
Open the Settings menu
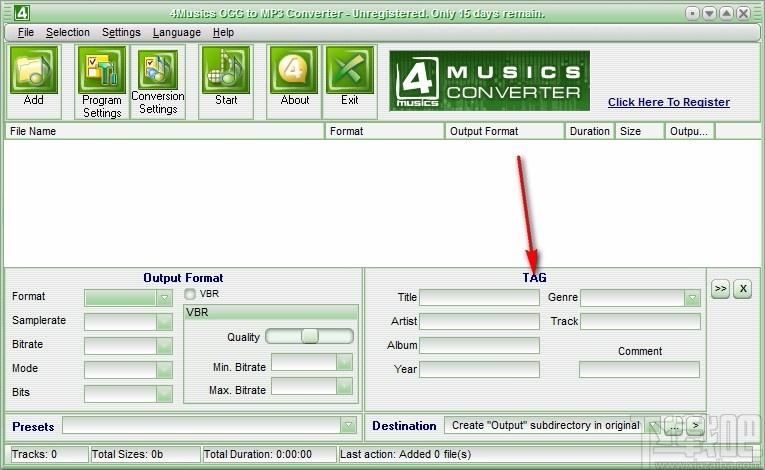click(121, 32)
